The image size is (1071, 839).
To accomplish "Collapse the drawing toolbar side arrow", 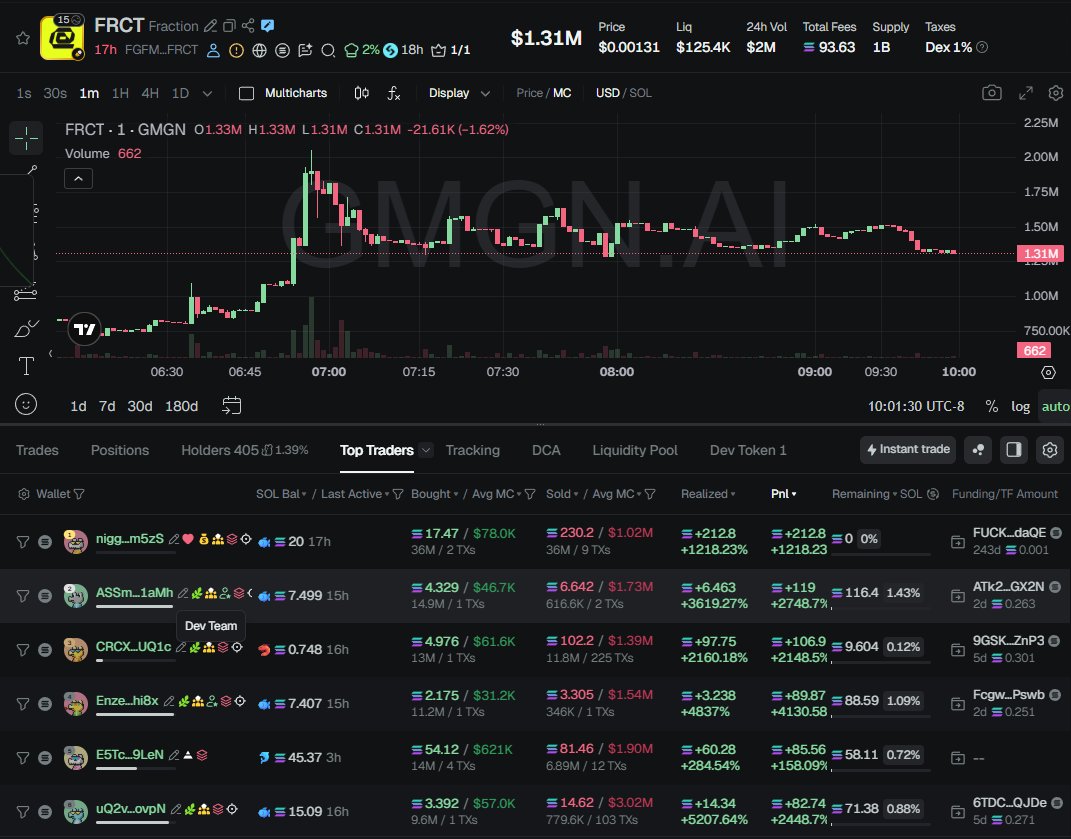I will (50, 353).
